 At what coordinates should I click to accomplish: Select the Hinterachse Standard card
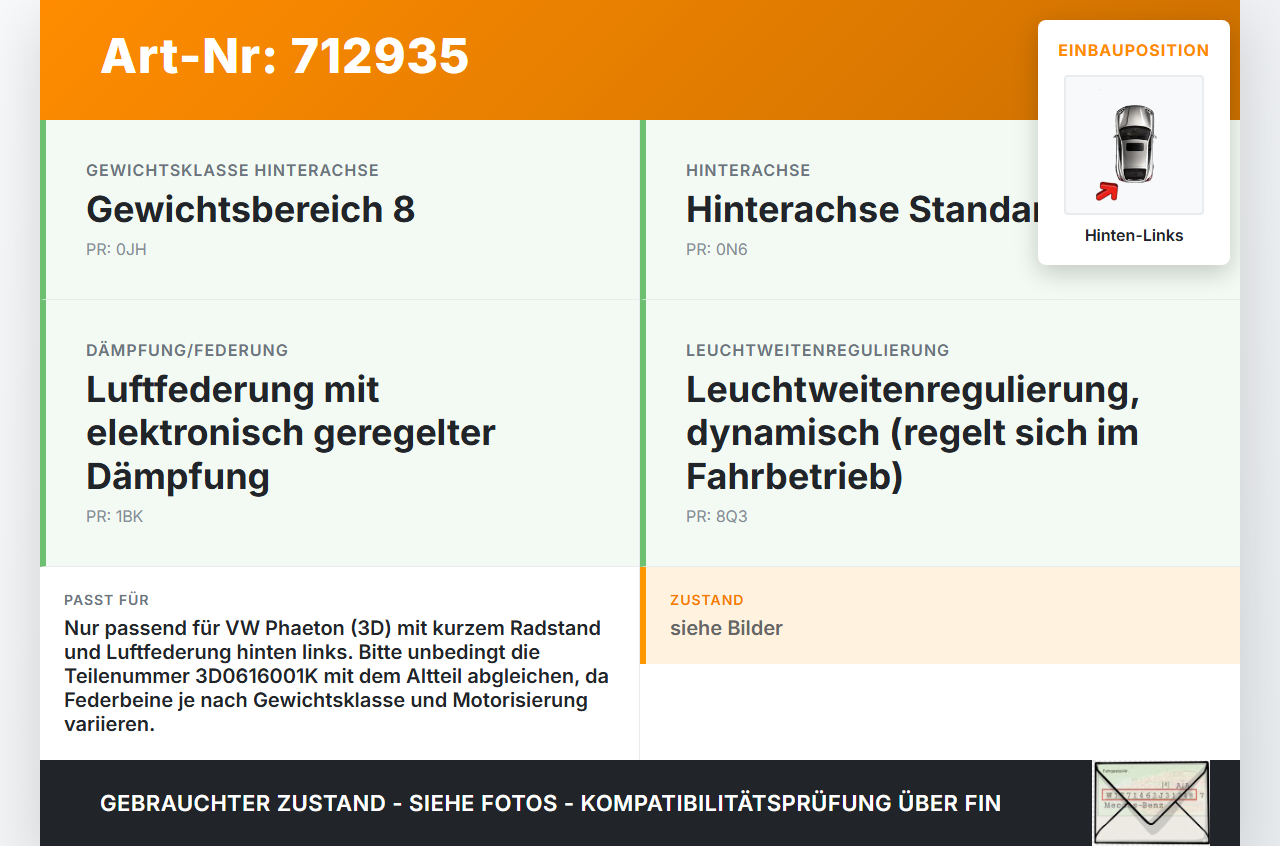940,210
